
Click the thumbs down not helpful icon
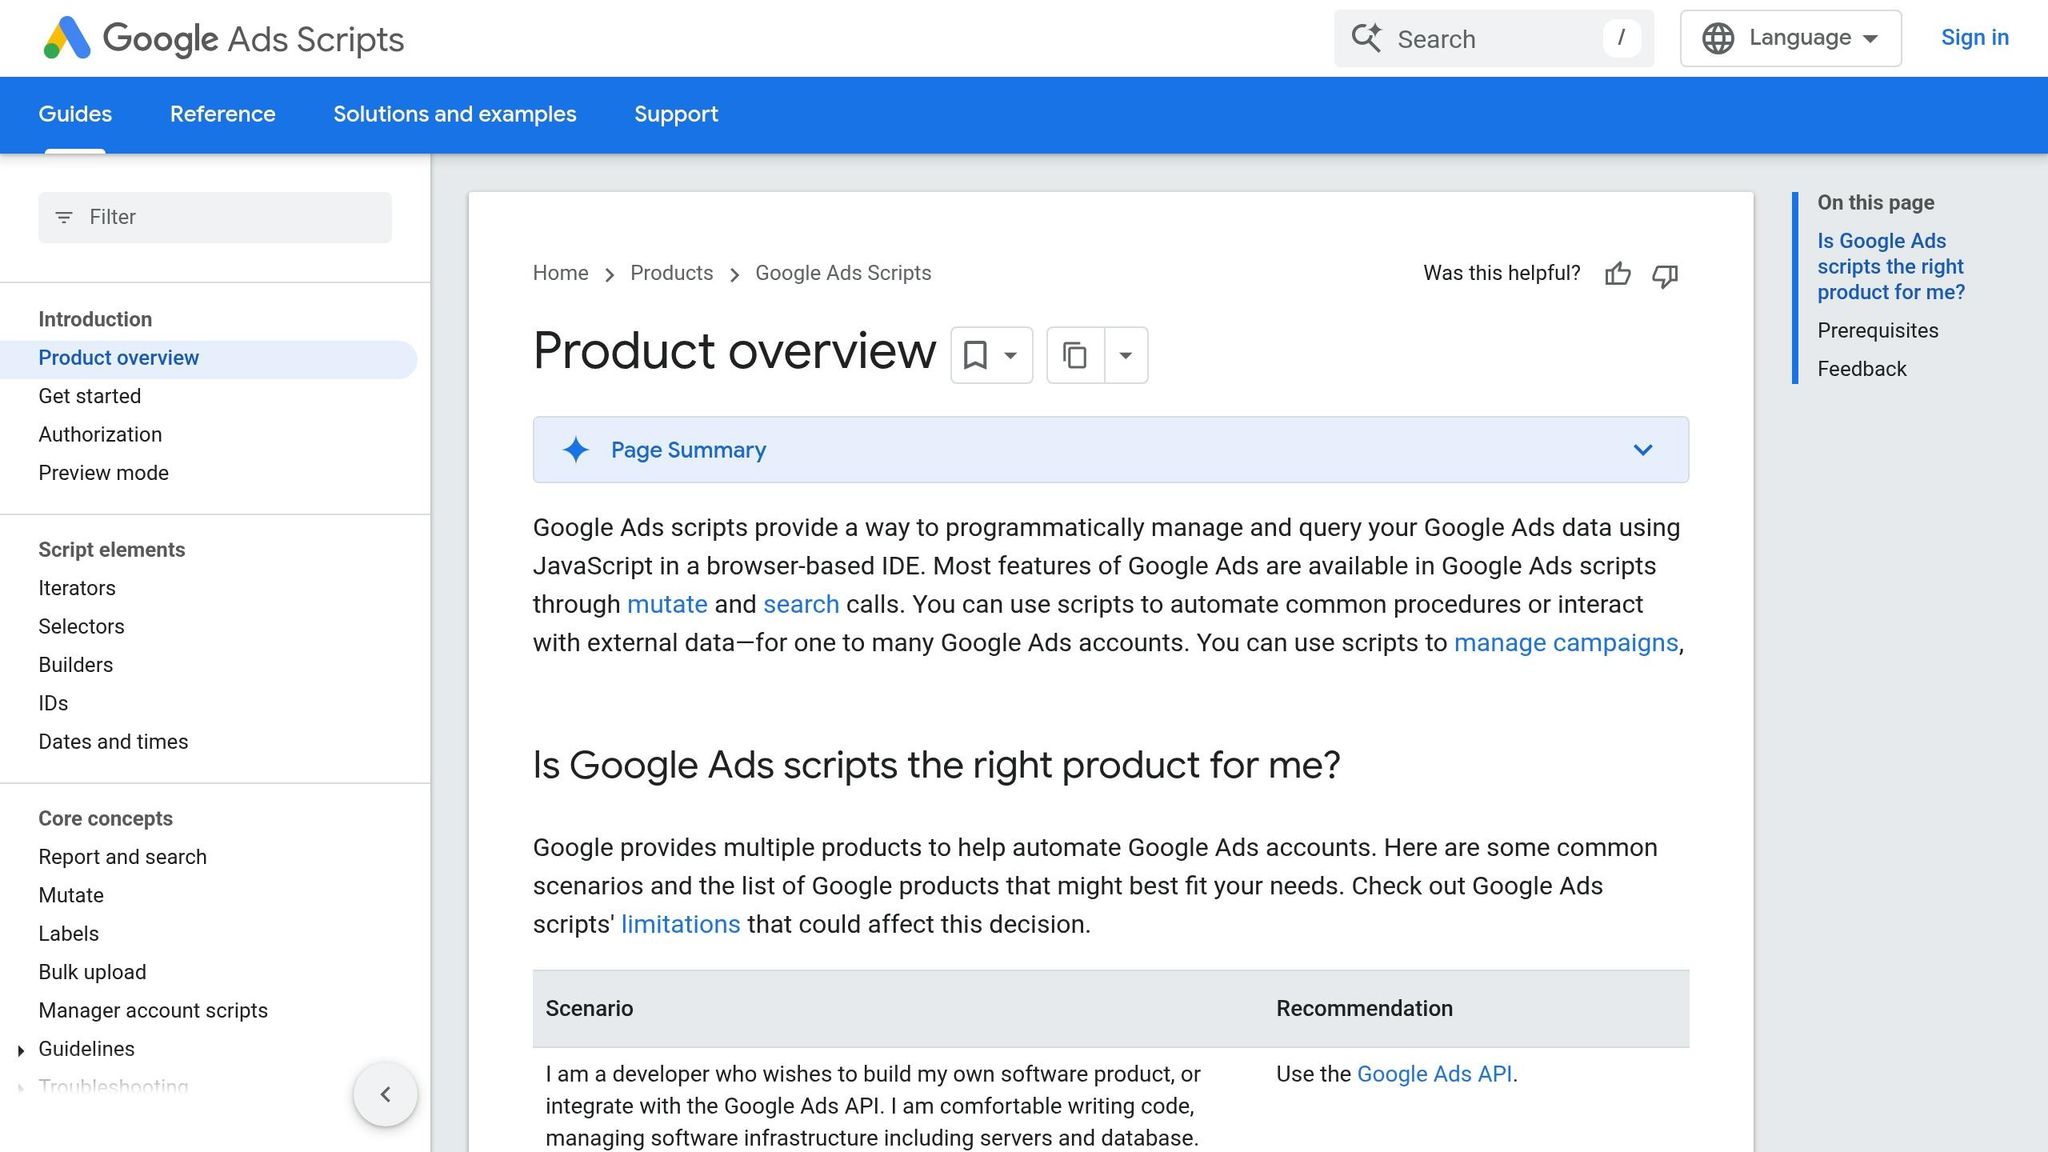pos(1665,275)
